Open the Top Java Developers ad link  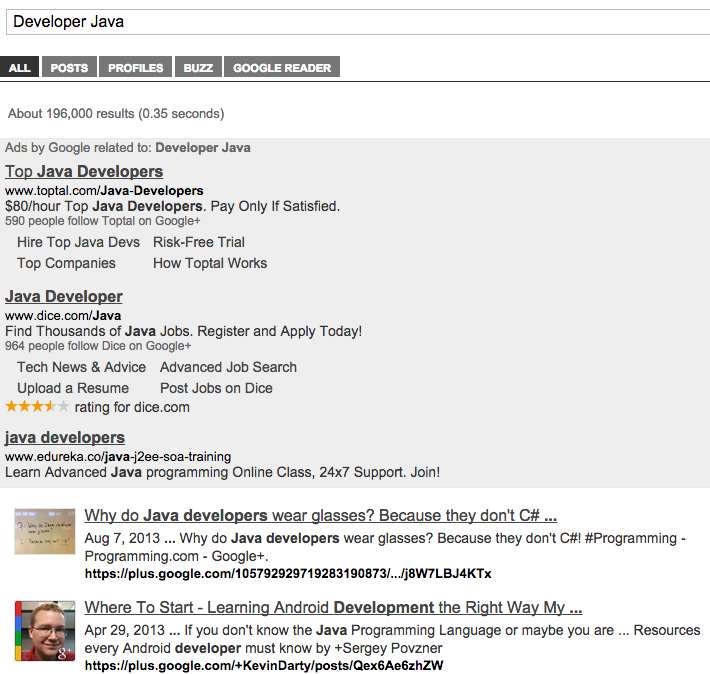pyautogui.click(x=84, y=171)
